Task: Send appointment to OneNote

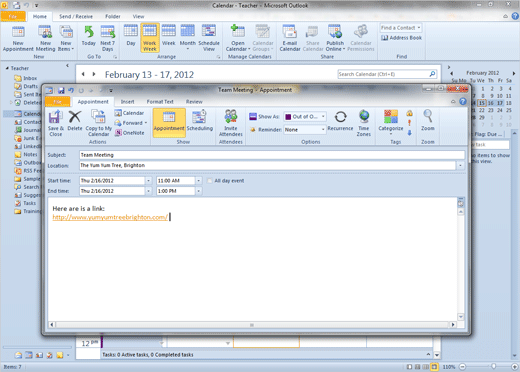Action: tap(130, 133)
